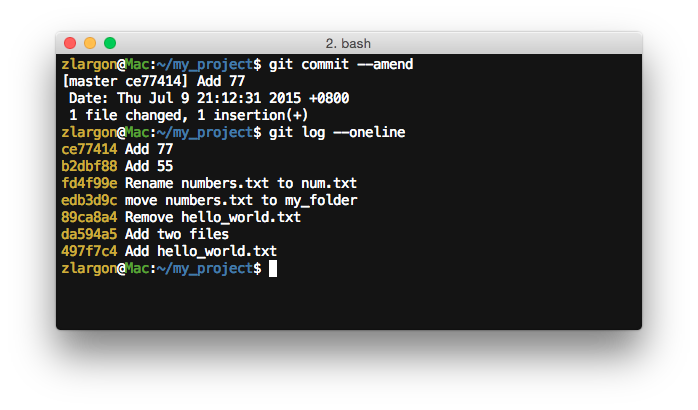
Task: Click '1 file changed, 1 insertion(+)' line
Action: coord(188,115)
